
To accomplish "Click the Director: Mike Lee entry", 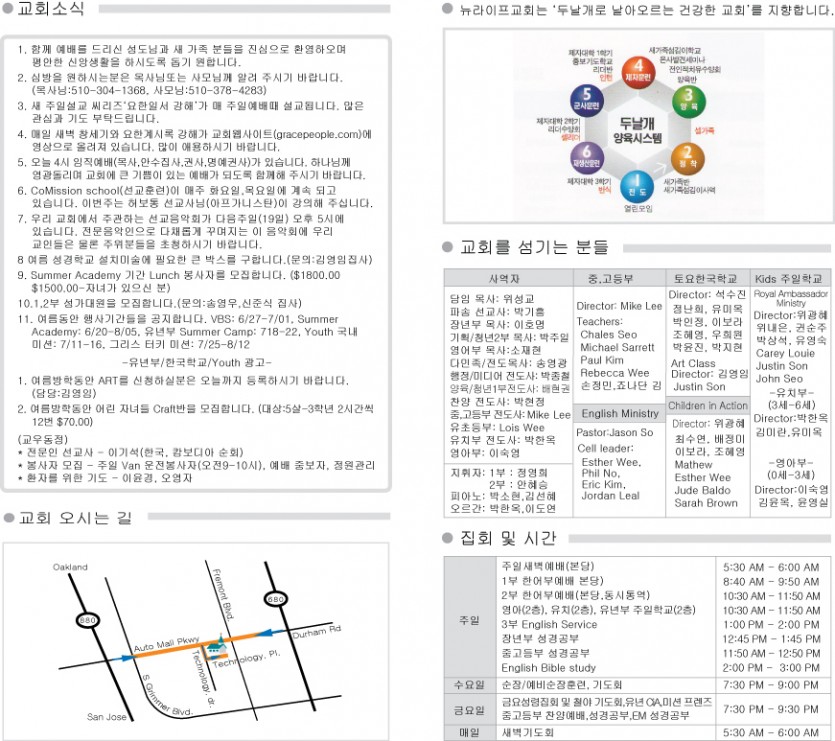I will [x=619, y=306].
